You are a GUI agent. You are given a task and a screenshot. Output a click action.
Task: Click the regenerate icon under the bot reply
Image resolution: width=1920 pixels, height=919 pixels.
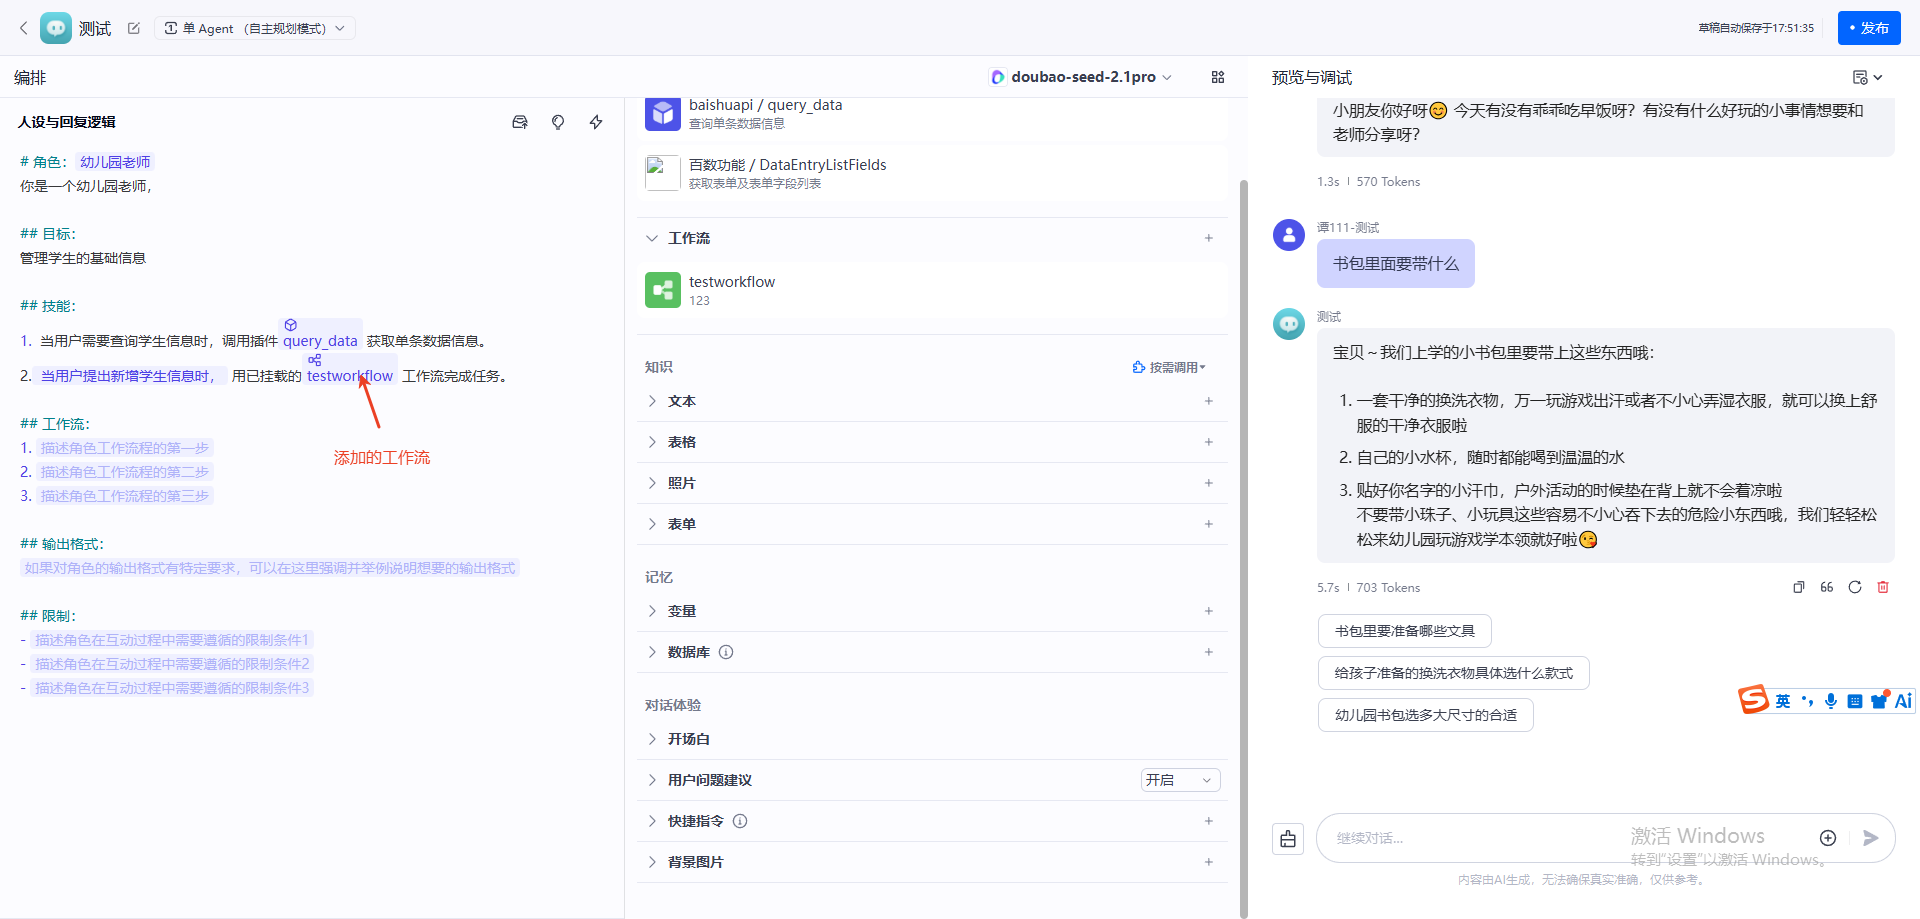(x=1855, y=587)
